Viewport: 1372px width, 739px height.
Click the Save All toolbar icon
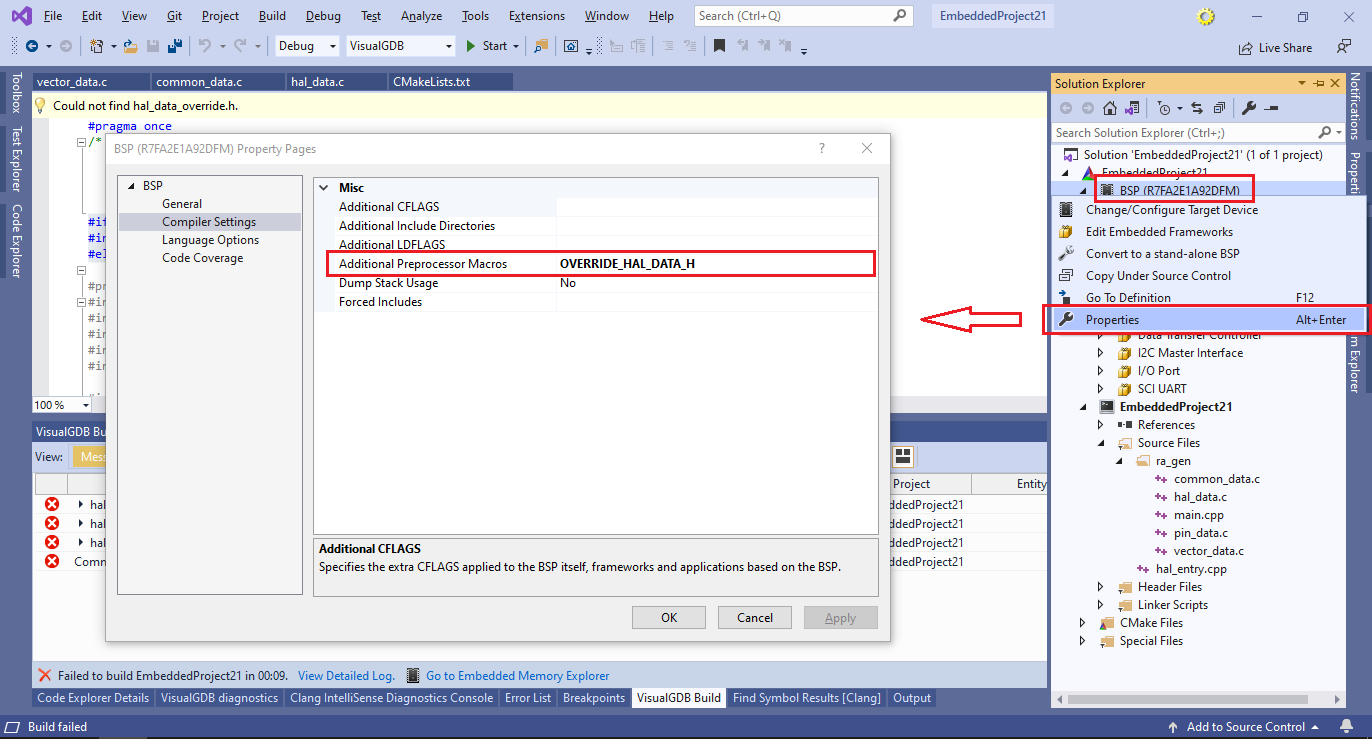coord(174,46)
